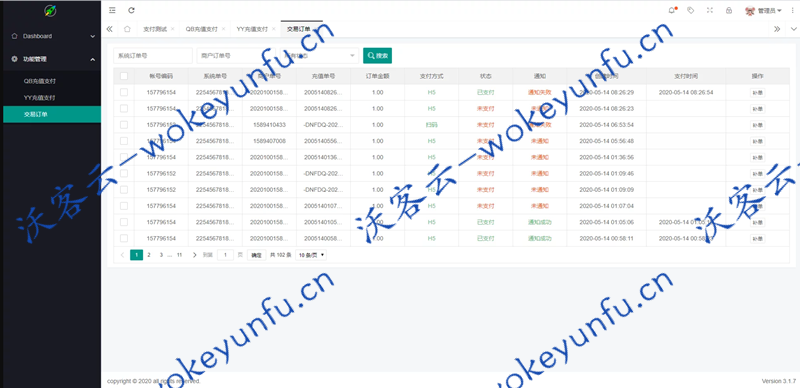Click 通知成功 in the 01:05:06 row

[x=539, y=222]
